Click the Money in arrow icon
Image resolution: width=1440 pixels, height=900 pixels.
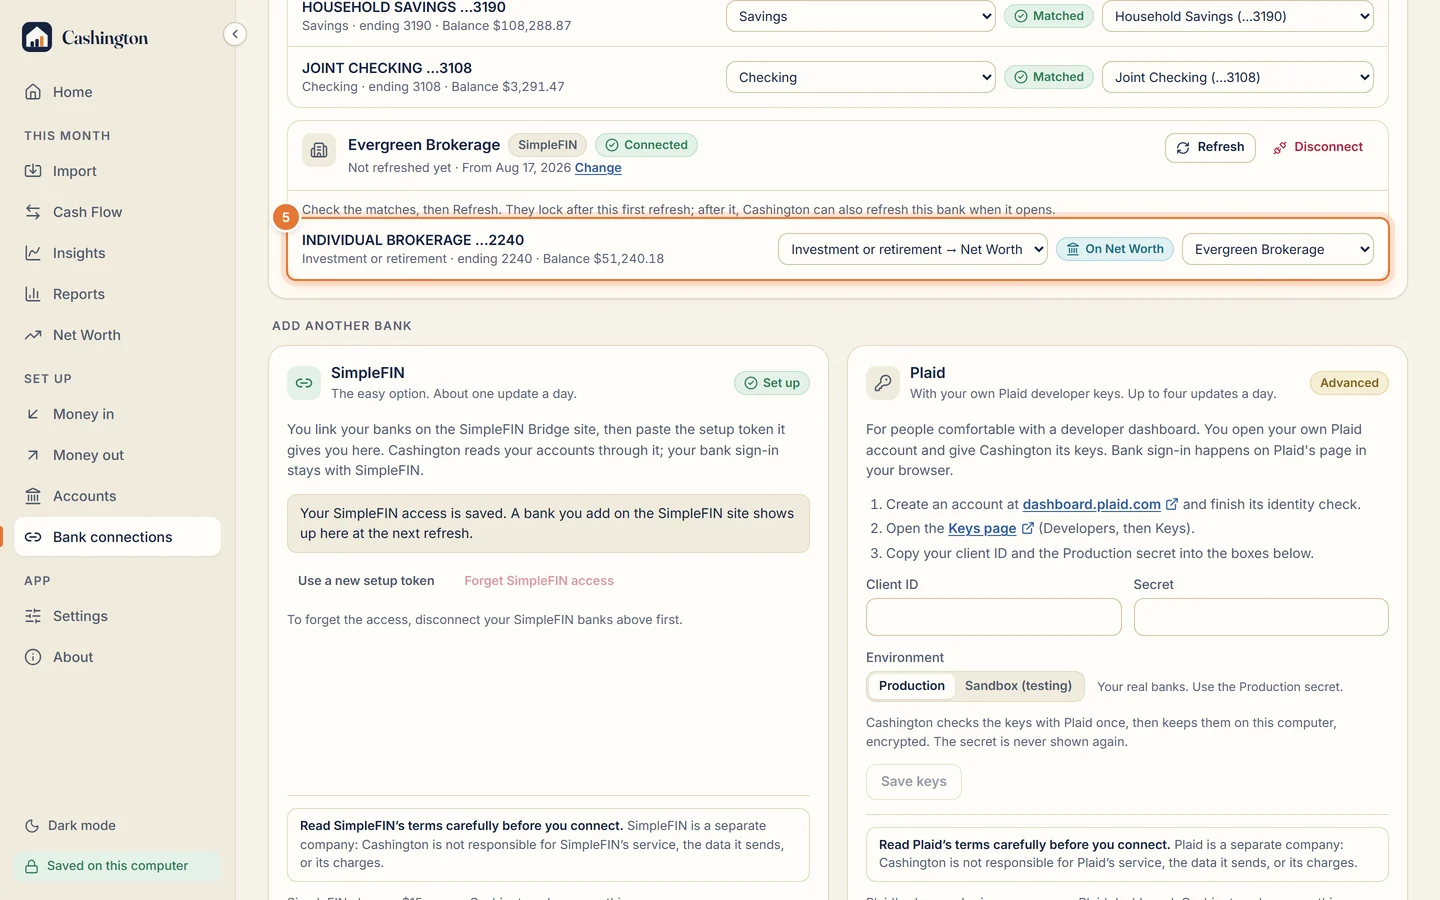33,414
